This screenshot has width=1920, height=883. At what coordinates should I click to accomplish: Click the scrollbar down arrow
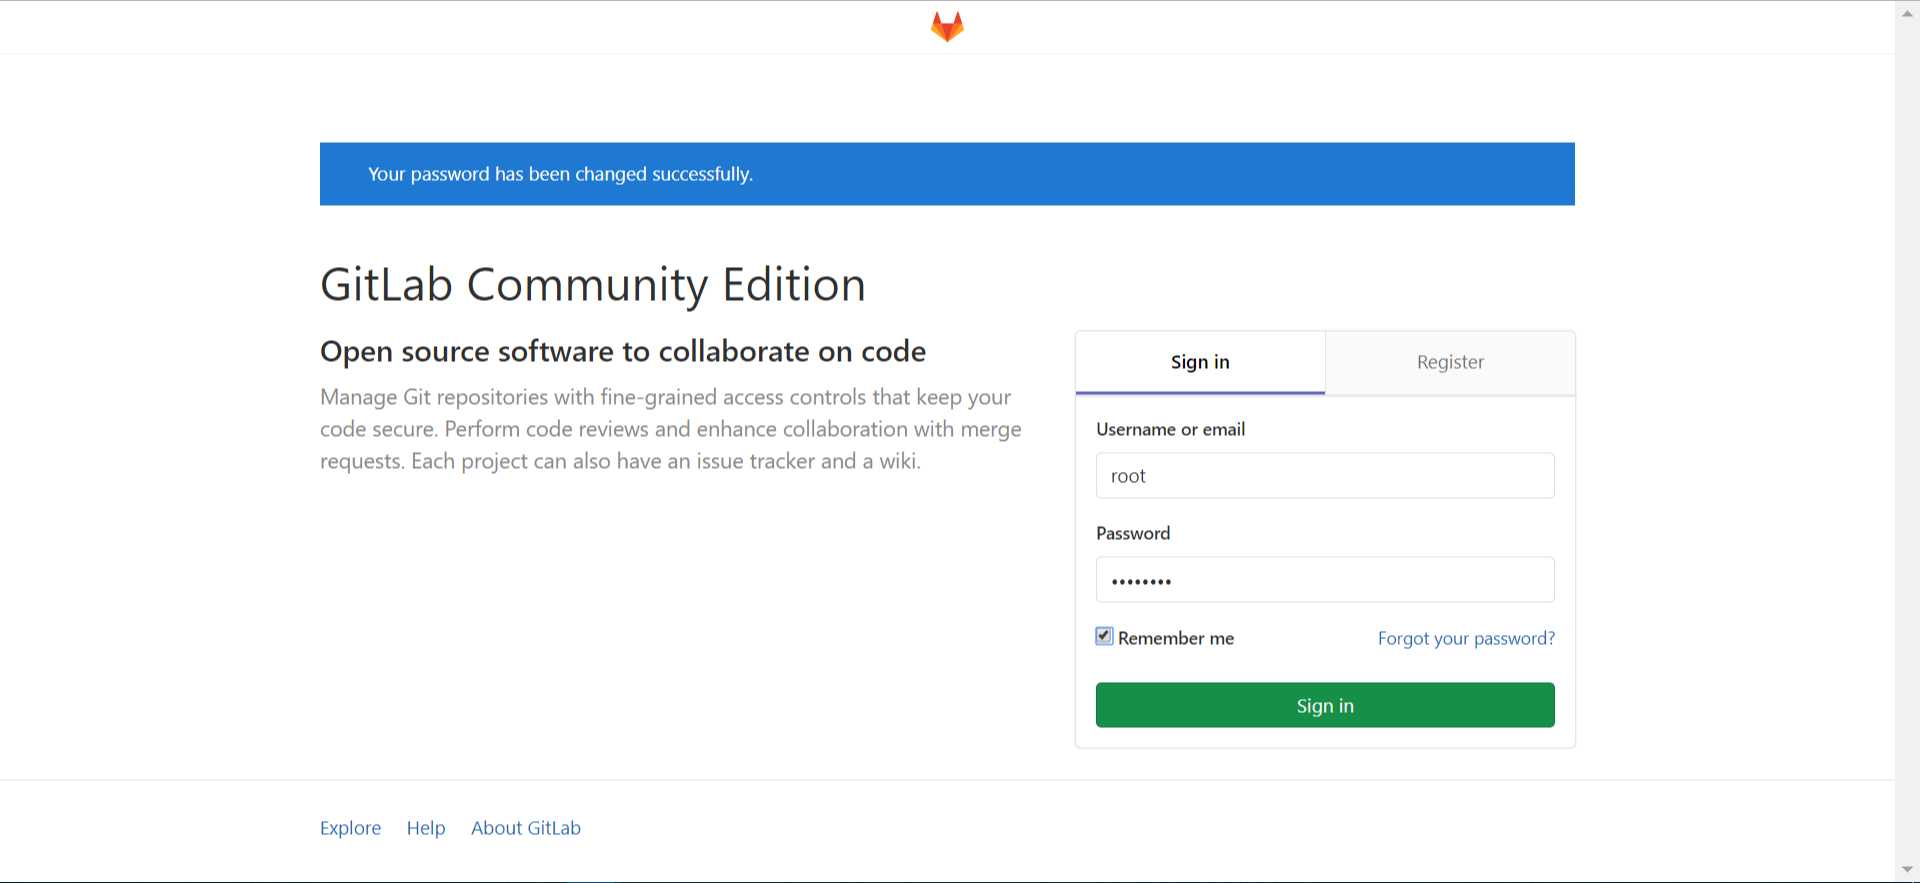point(1907,869)
